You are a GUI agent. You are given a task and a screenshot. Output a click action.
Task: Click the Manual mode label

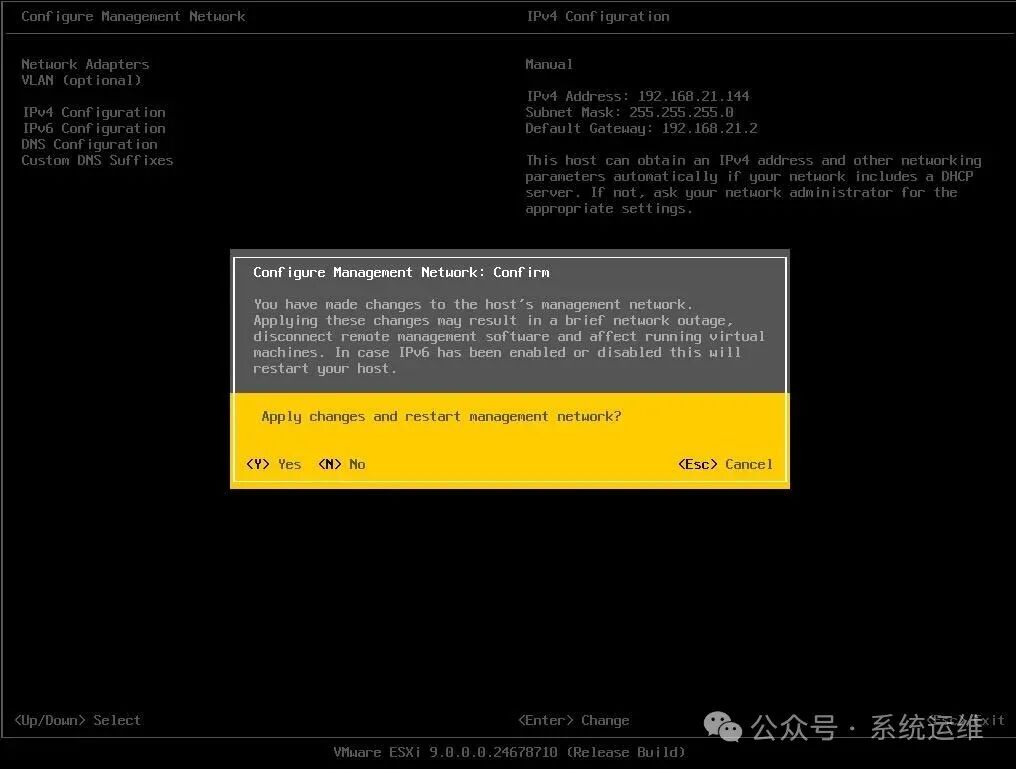(x=549, y=64)
